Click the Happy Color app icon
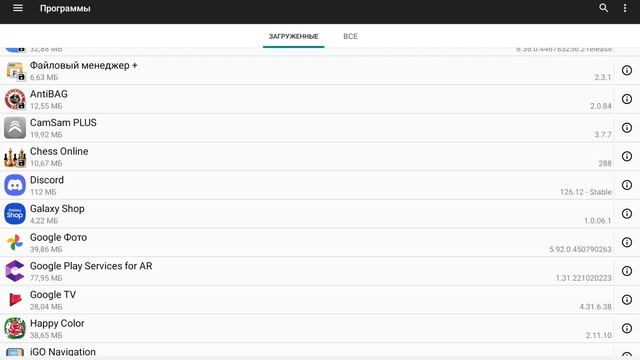This screenshot has height=360, width=640. 15,329
